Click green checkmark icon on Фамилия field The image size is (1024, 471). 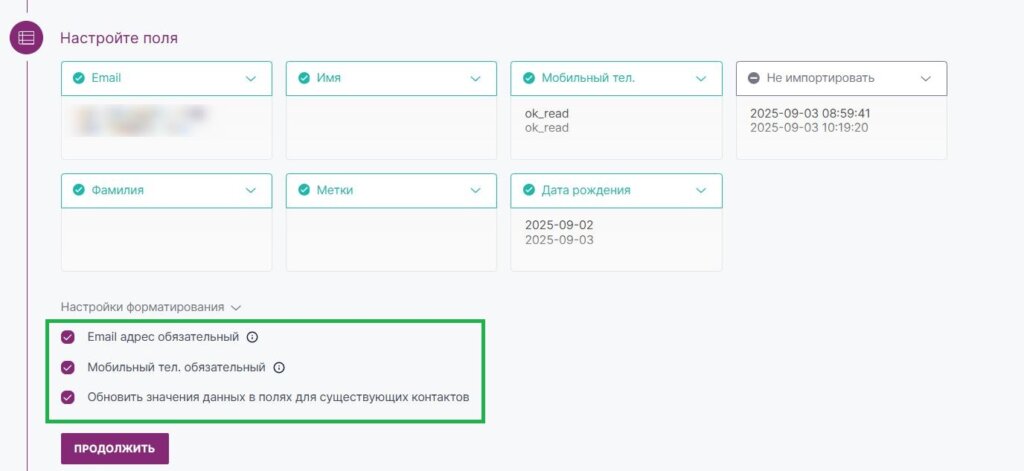click(x=79, y=190)
